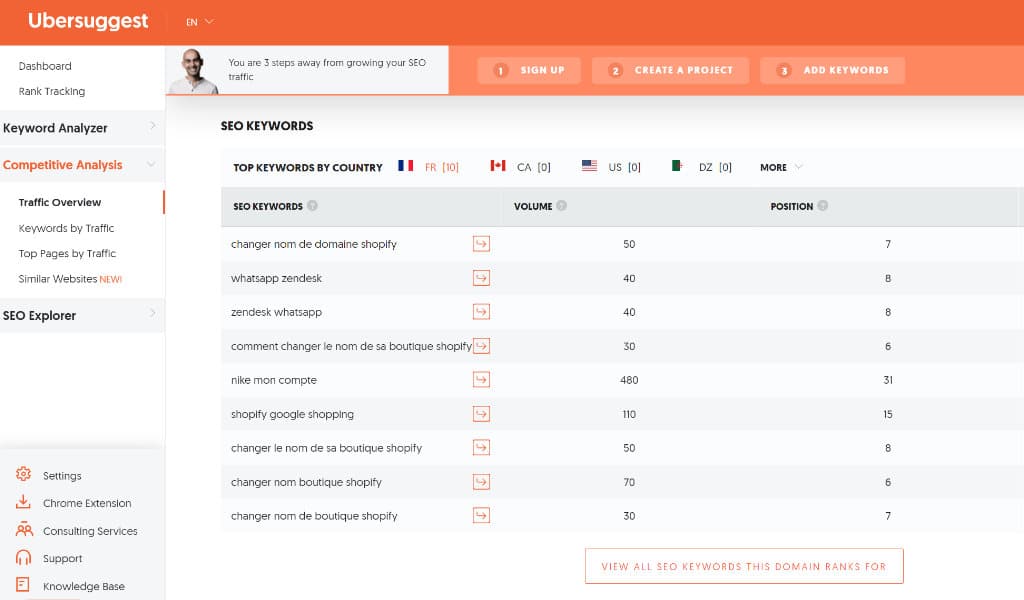
Task: Click the profile photo thumbnail
Action: 193,71
